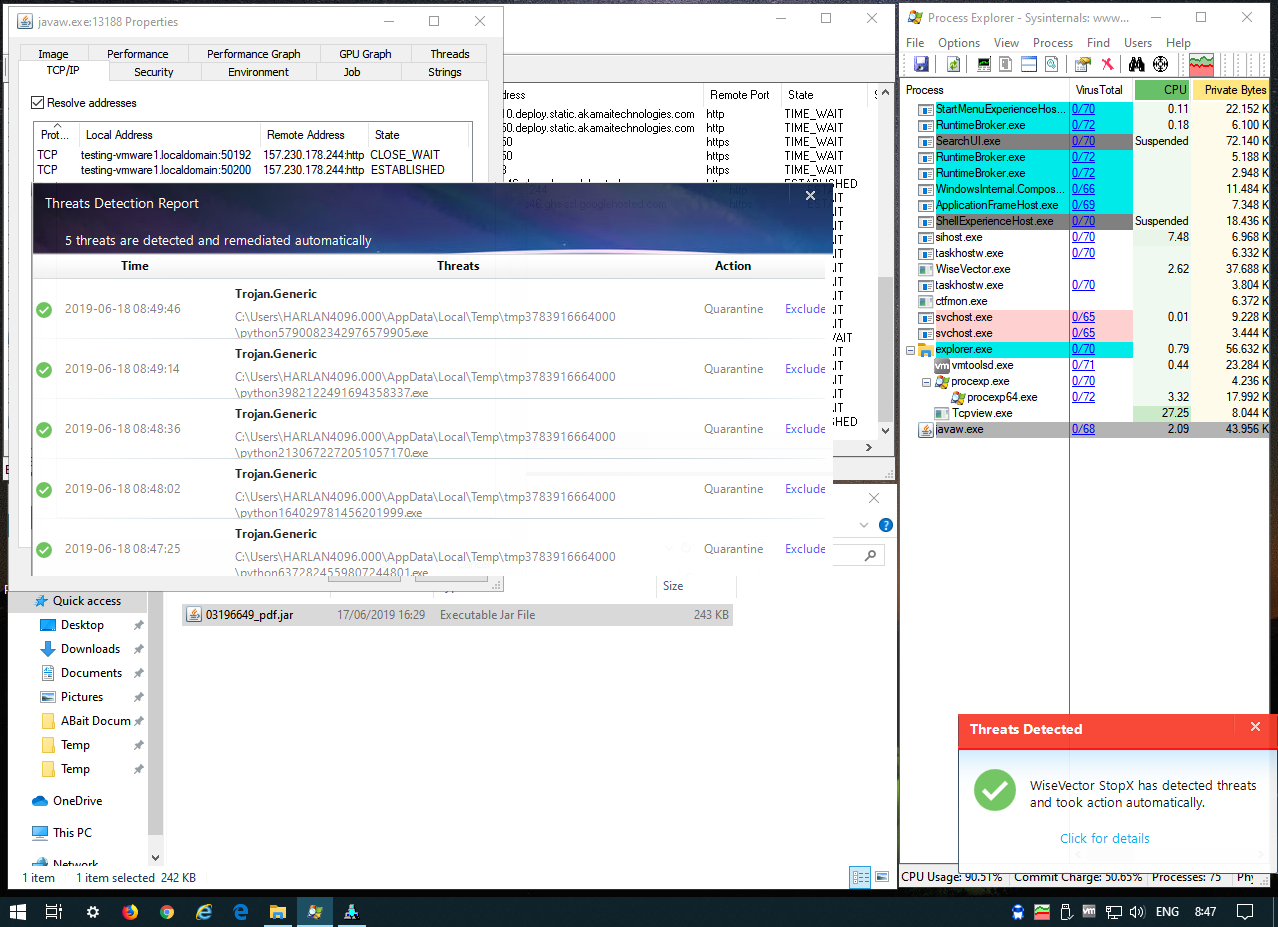
Task: Click the Remote Port column header in TCPView
Action: pyautogui.click(x=740, y=95)
